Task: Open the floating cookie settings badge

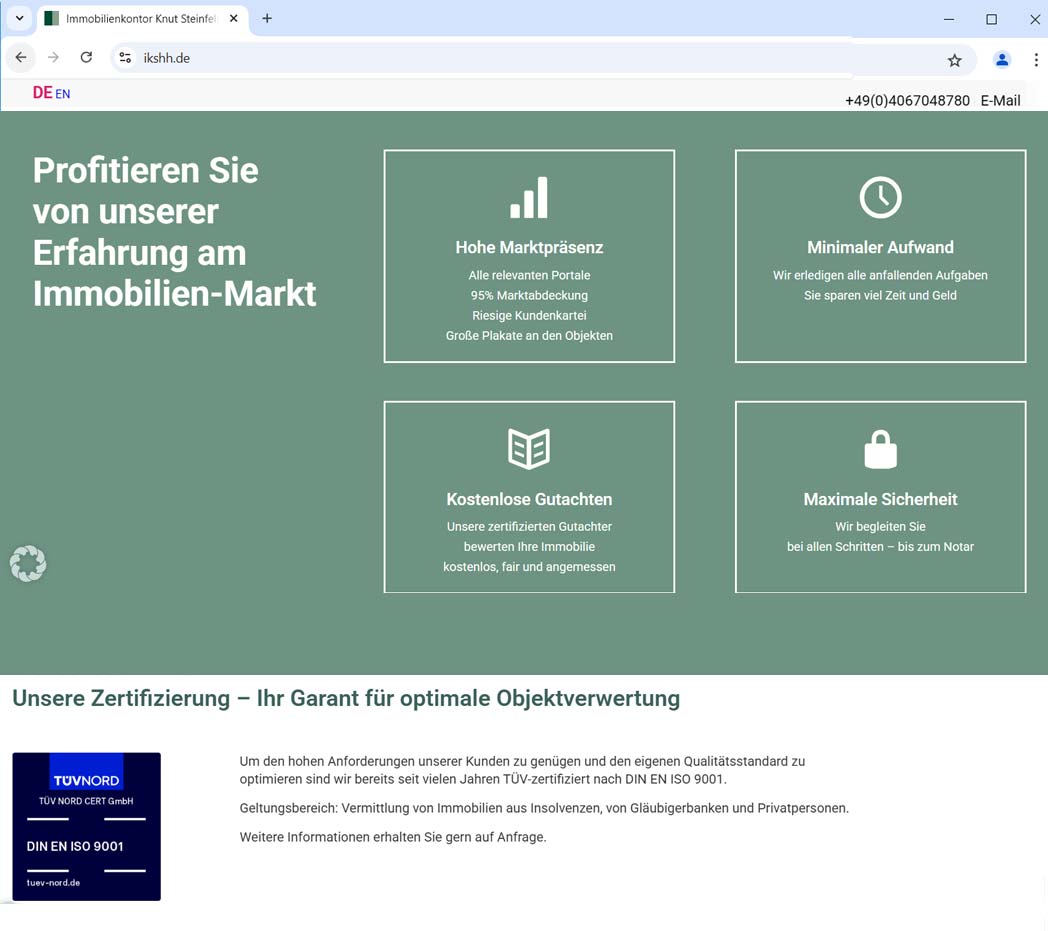Action: pyautogui.click(x=28, y=564)
